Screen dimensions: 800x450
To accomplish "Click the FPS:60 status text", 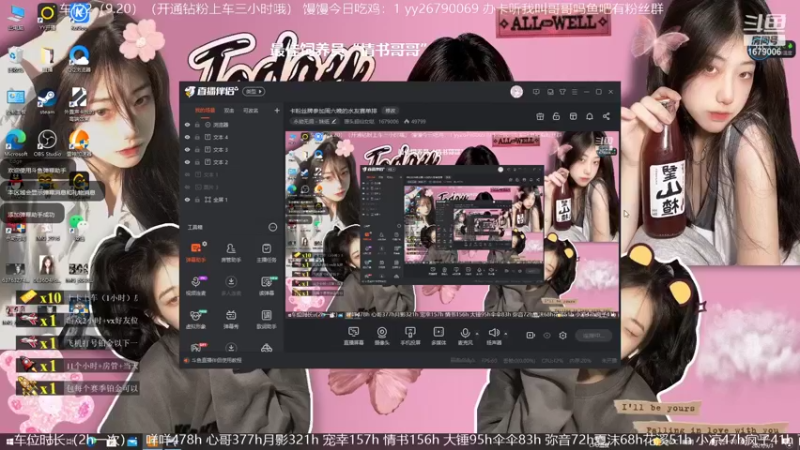I will pos(489,361).
